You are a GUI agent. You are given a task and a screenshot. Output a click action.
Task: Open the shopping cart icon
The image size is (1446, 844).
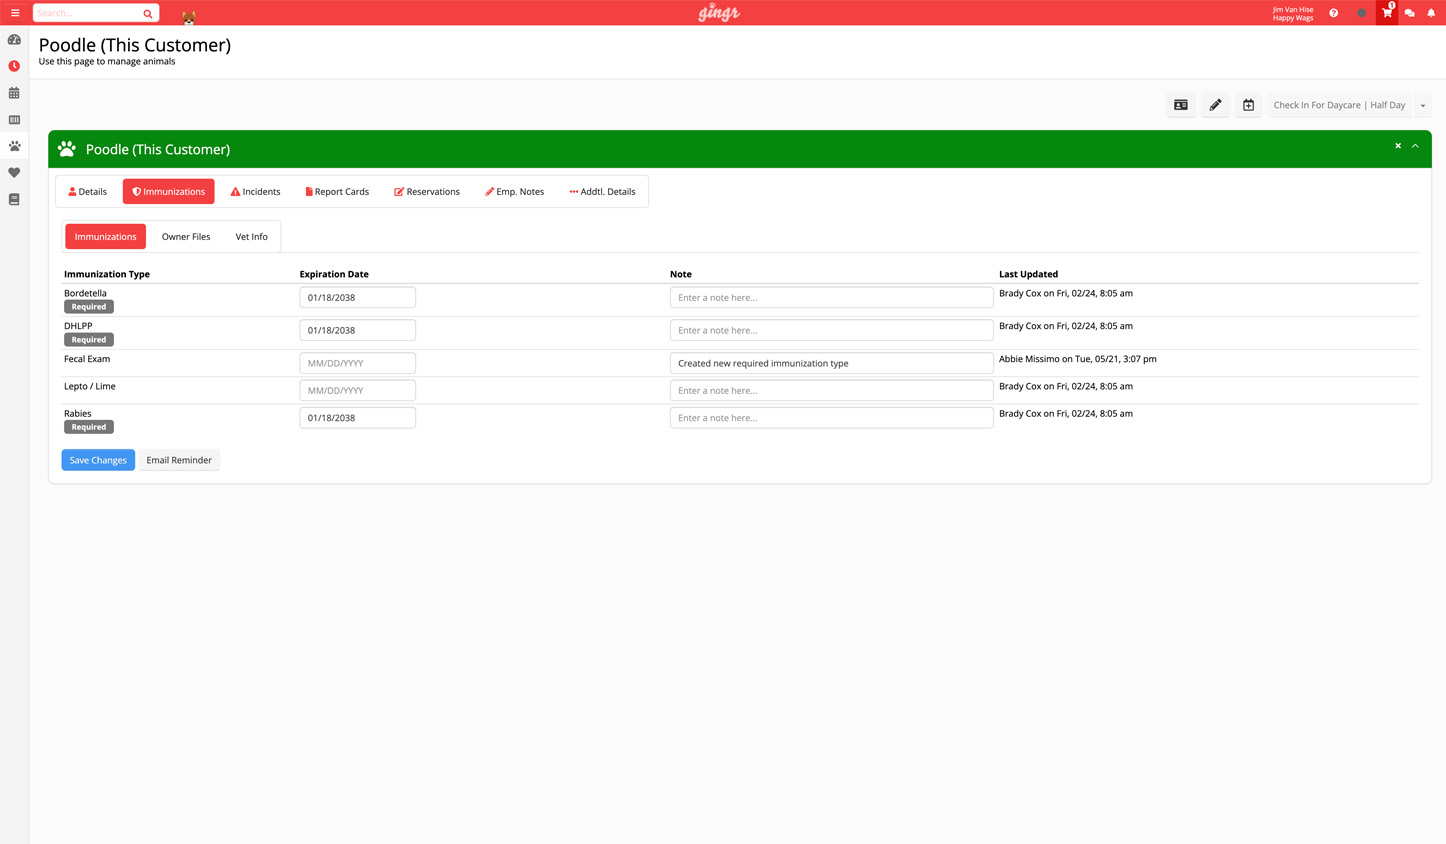[1386, 13]
